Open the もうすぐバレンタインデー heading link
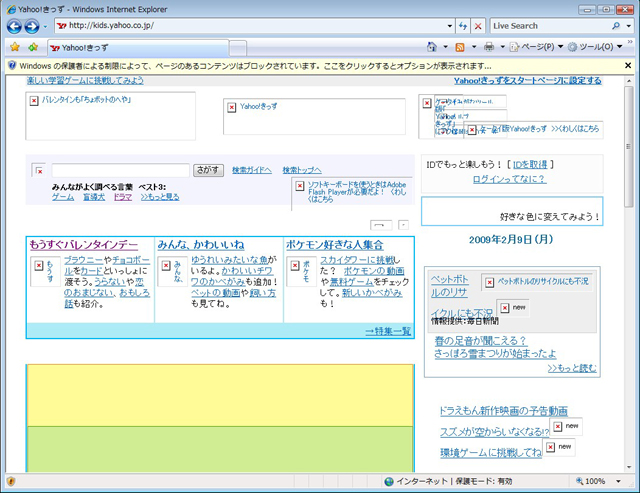Screen dimensions: 640x493 84,245
